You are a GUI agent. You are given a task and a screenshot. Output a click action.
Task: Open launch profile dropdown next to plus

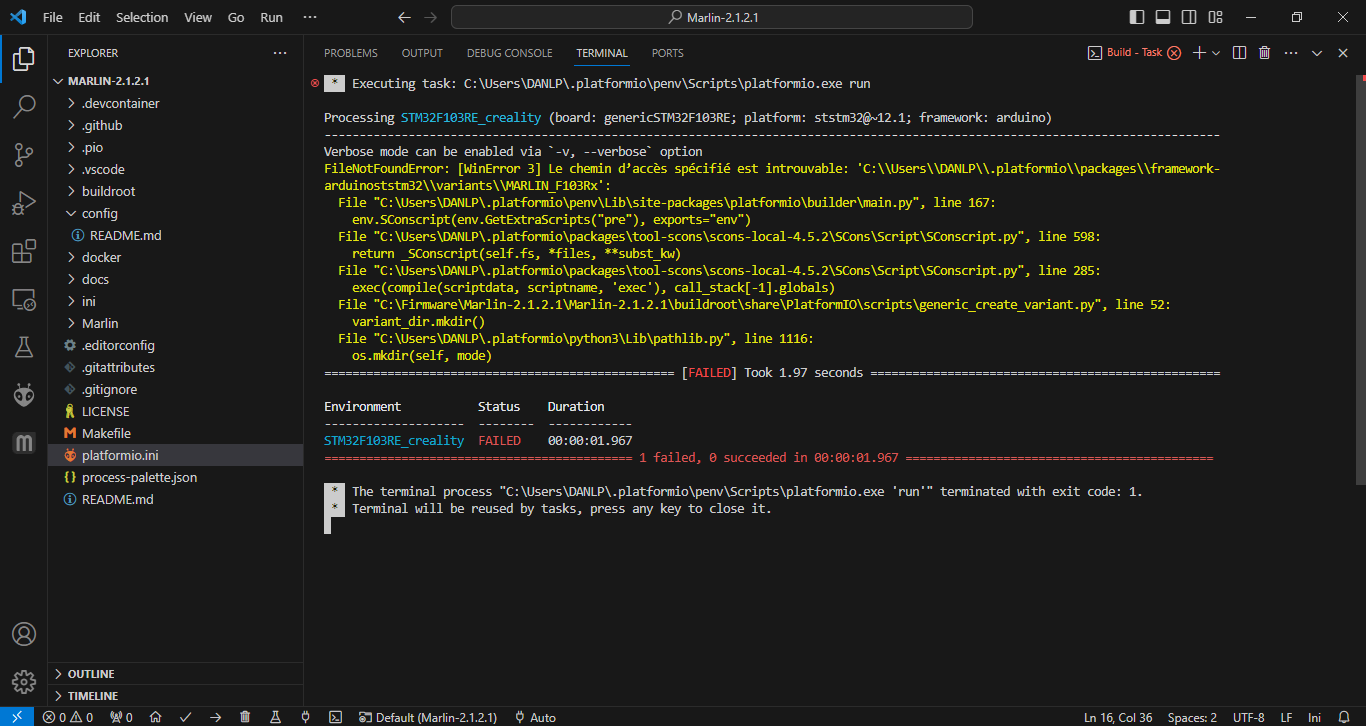coord(1216,53)
